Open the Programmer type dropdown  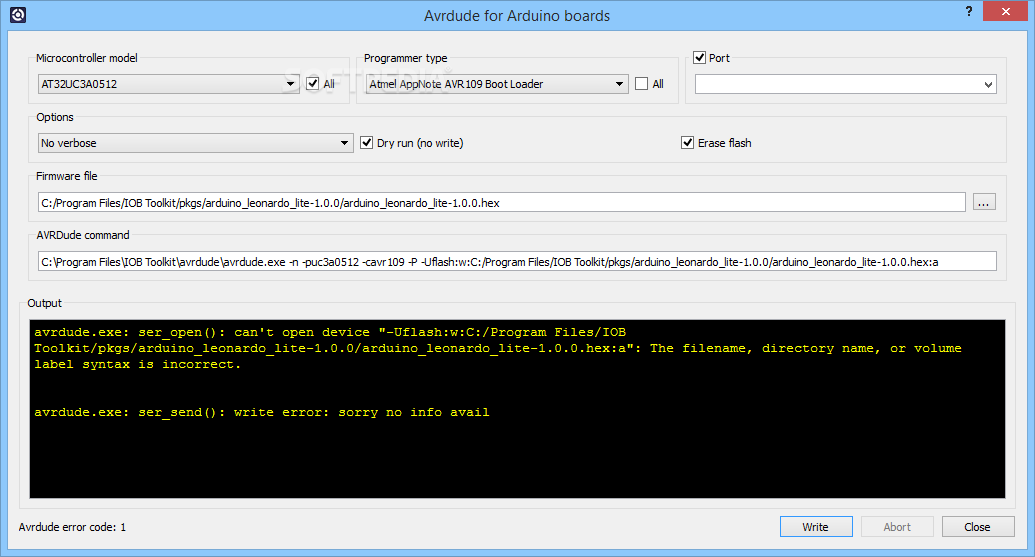click(497, 84)
